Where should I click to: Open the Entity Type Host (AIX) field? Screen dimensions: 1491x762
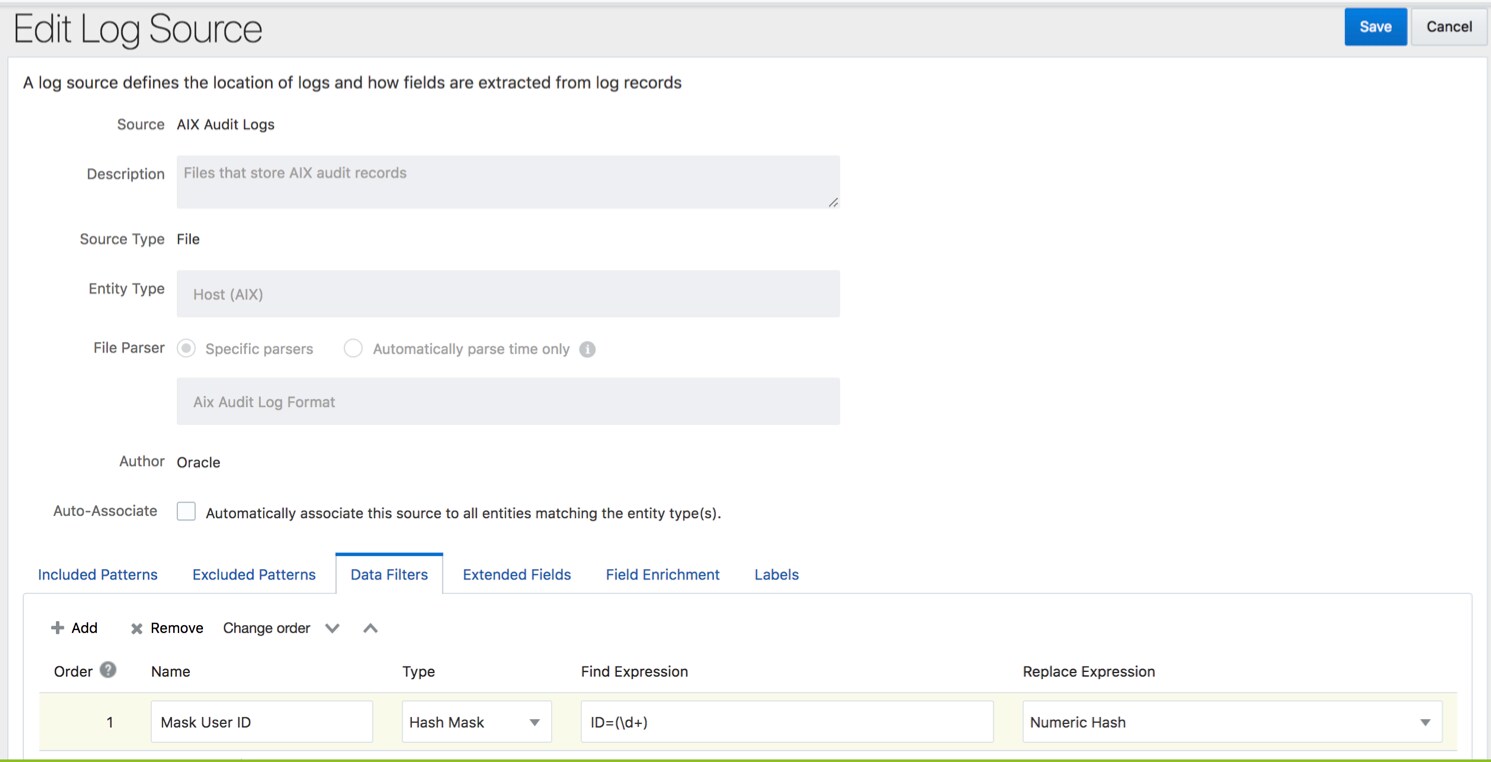pos(508,294)
